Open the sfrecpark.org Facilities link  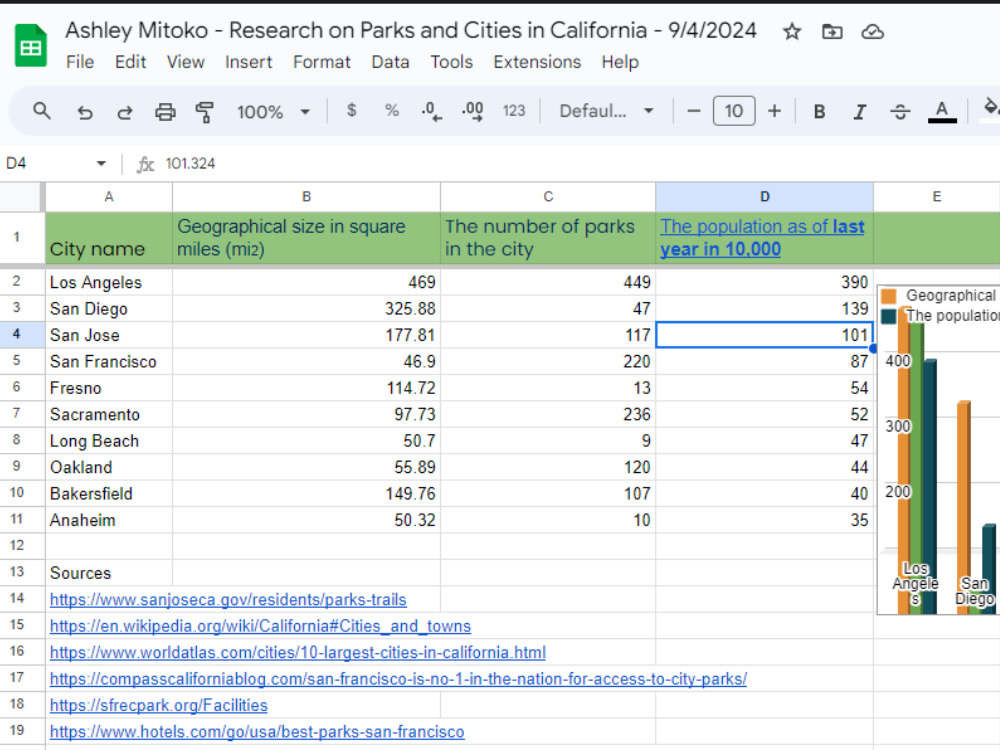pos(159,705)
